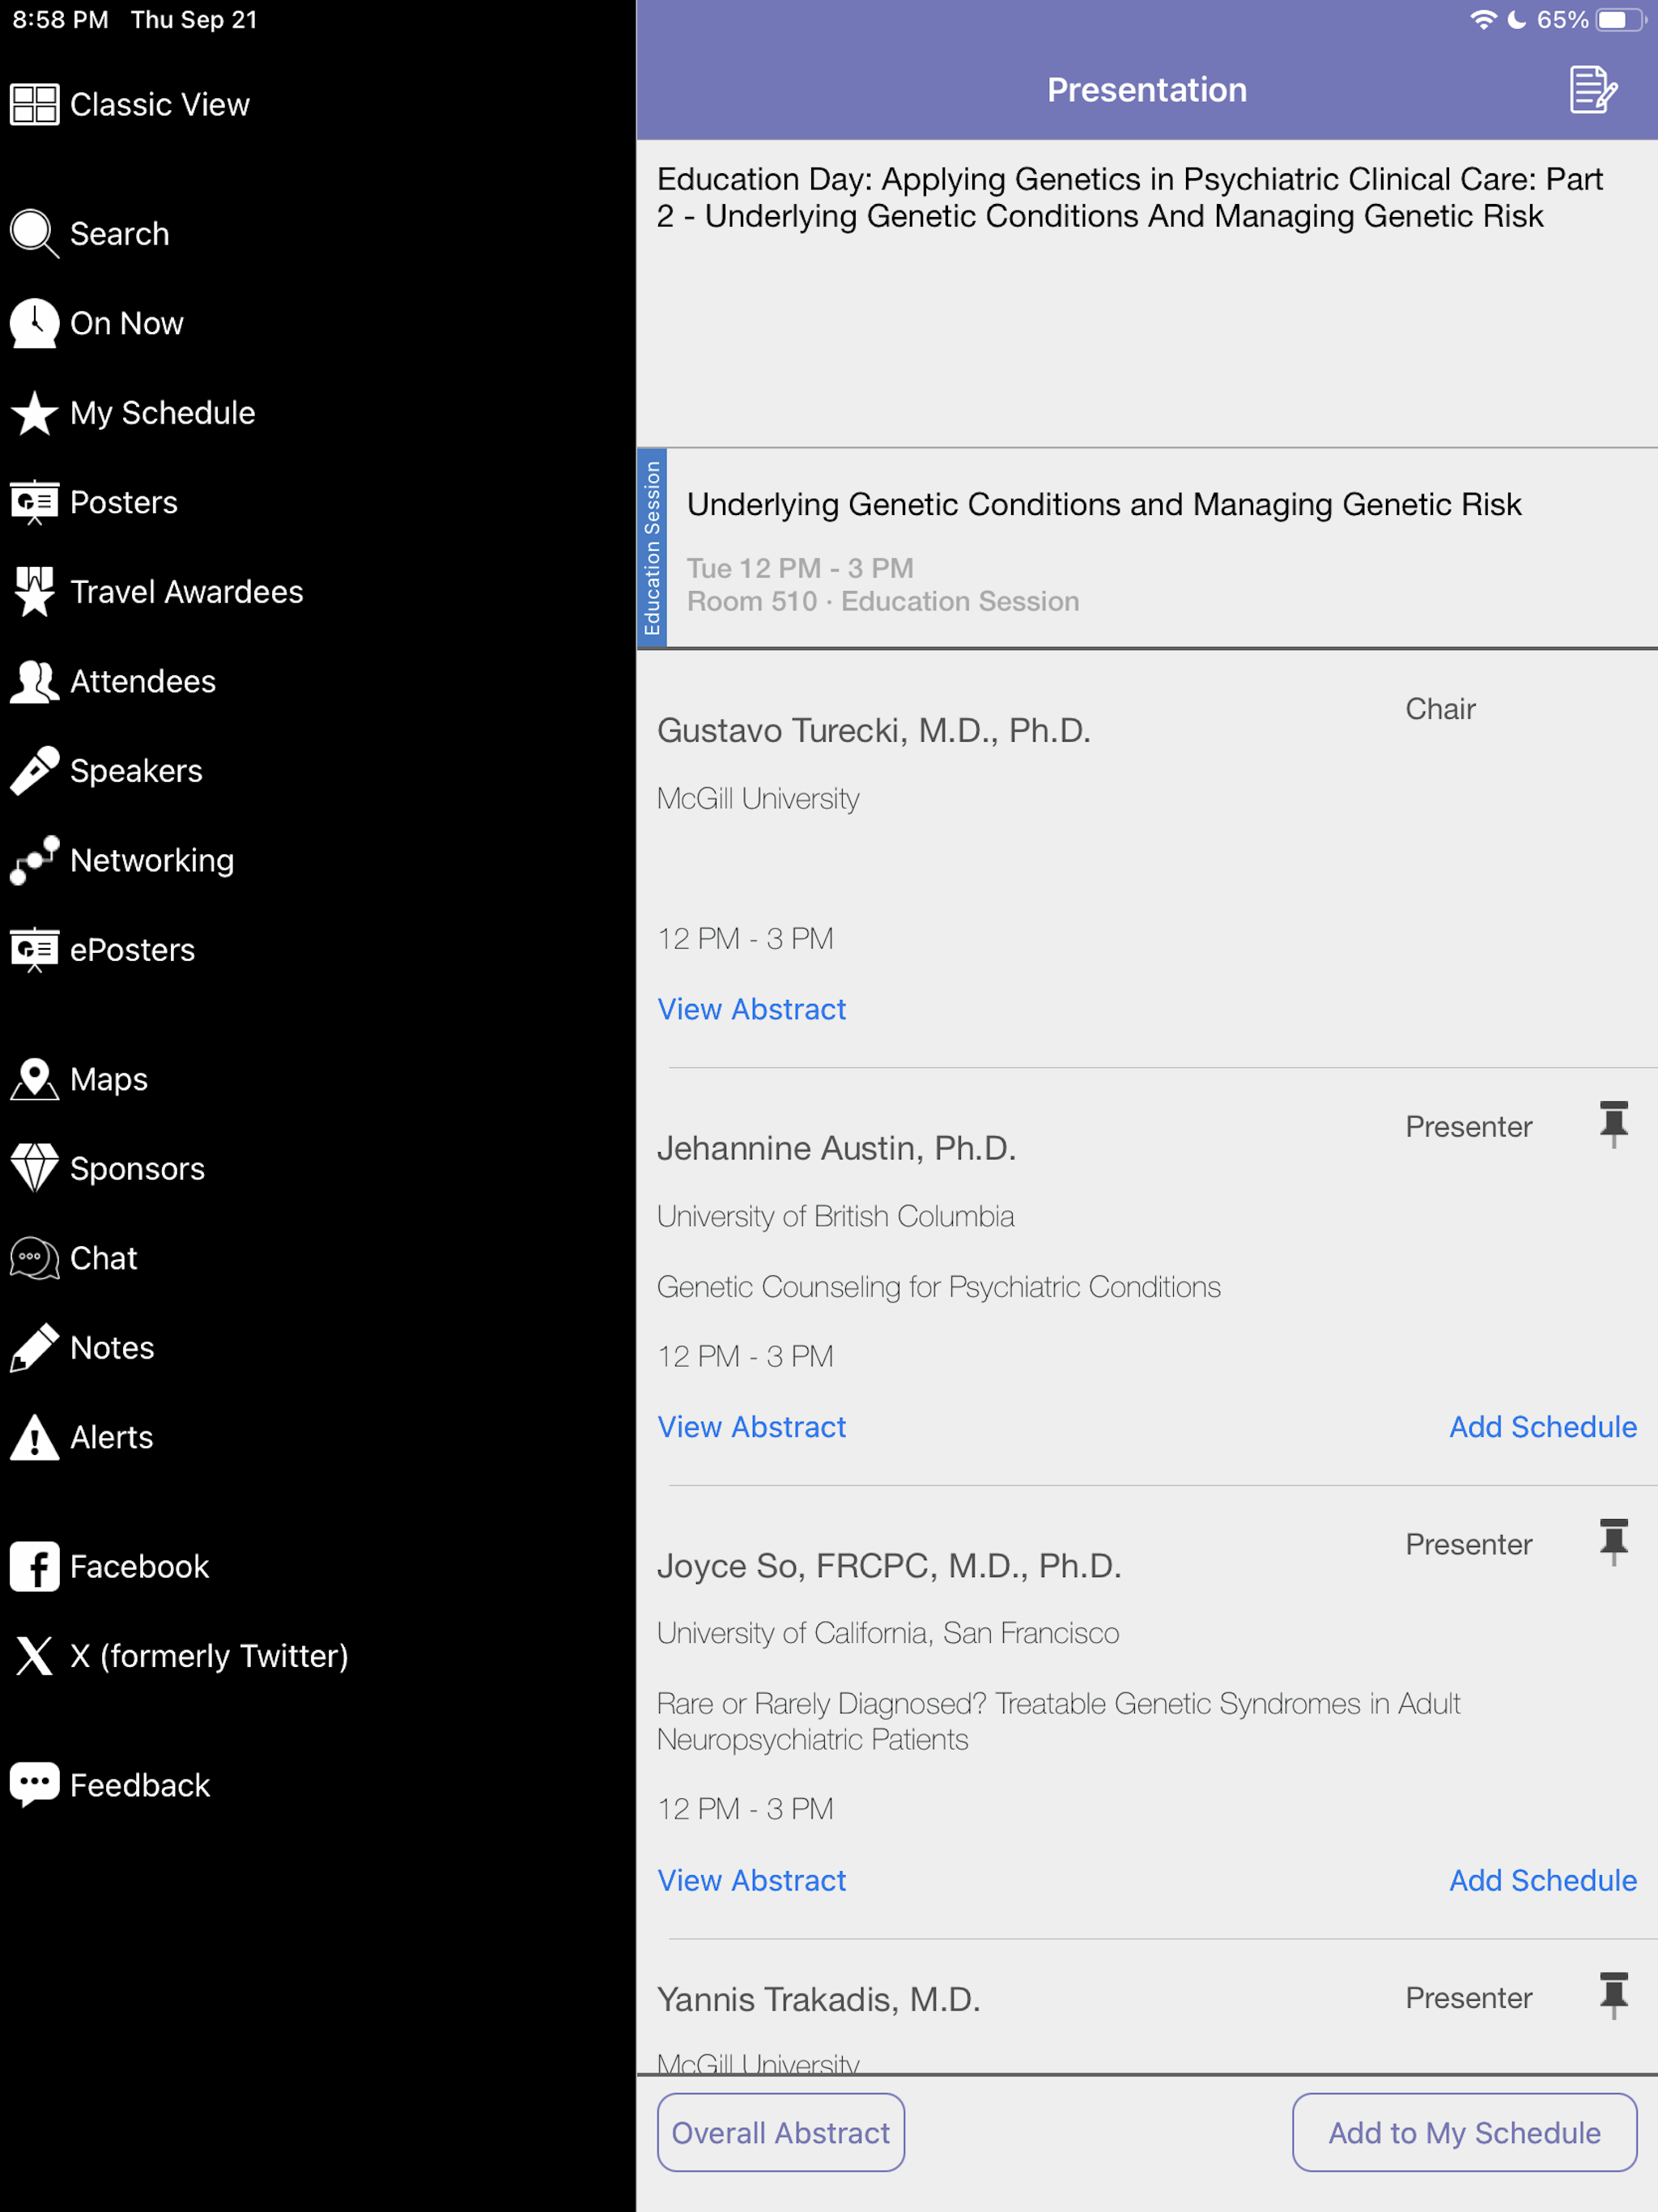Tap the Speakers microphone icon

(34, 771)
